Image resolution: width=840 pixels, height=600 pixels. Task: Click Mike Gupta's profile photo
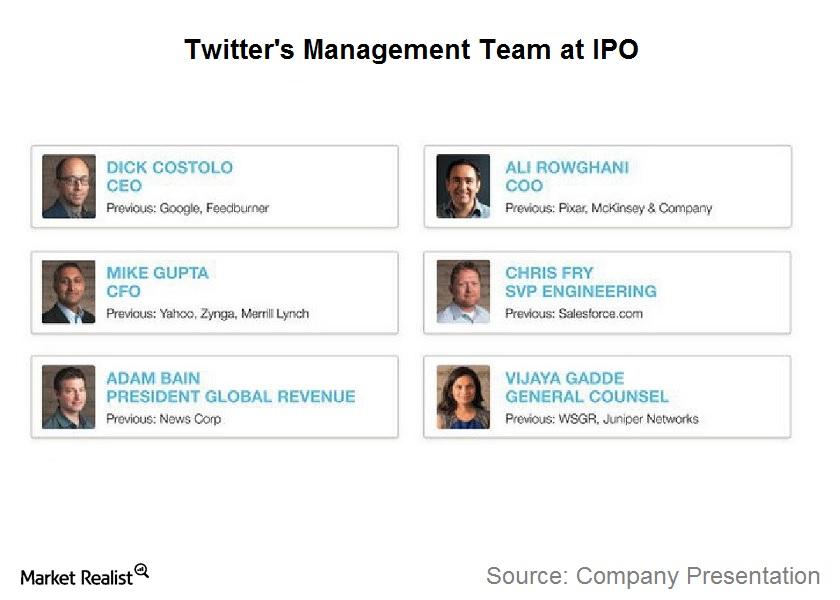pyautogui.click(x=69, y=292)
